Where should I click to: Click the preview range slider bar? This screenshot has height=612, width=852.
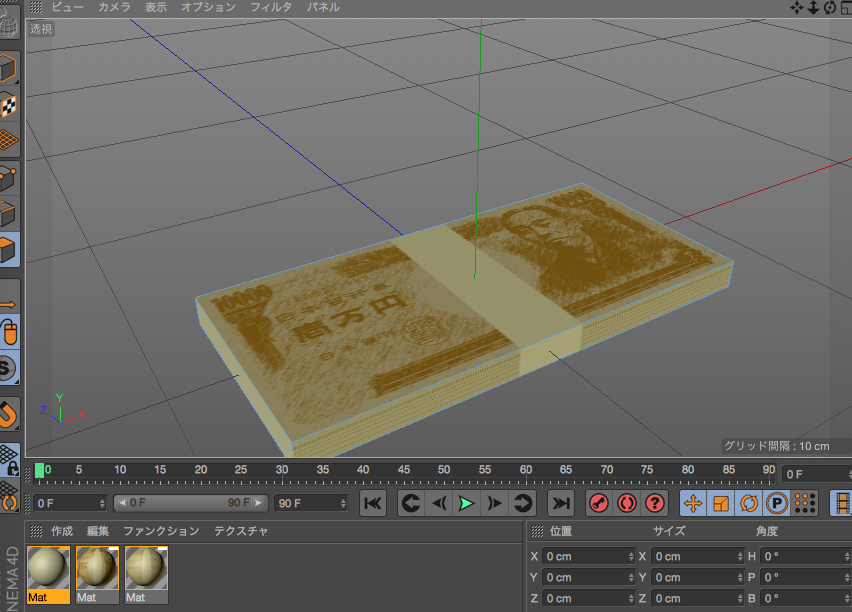[x=191, y=503]
